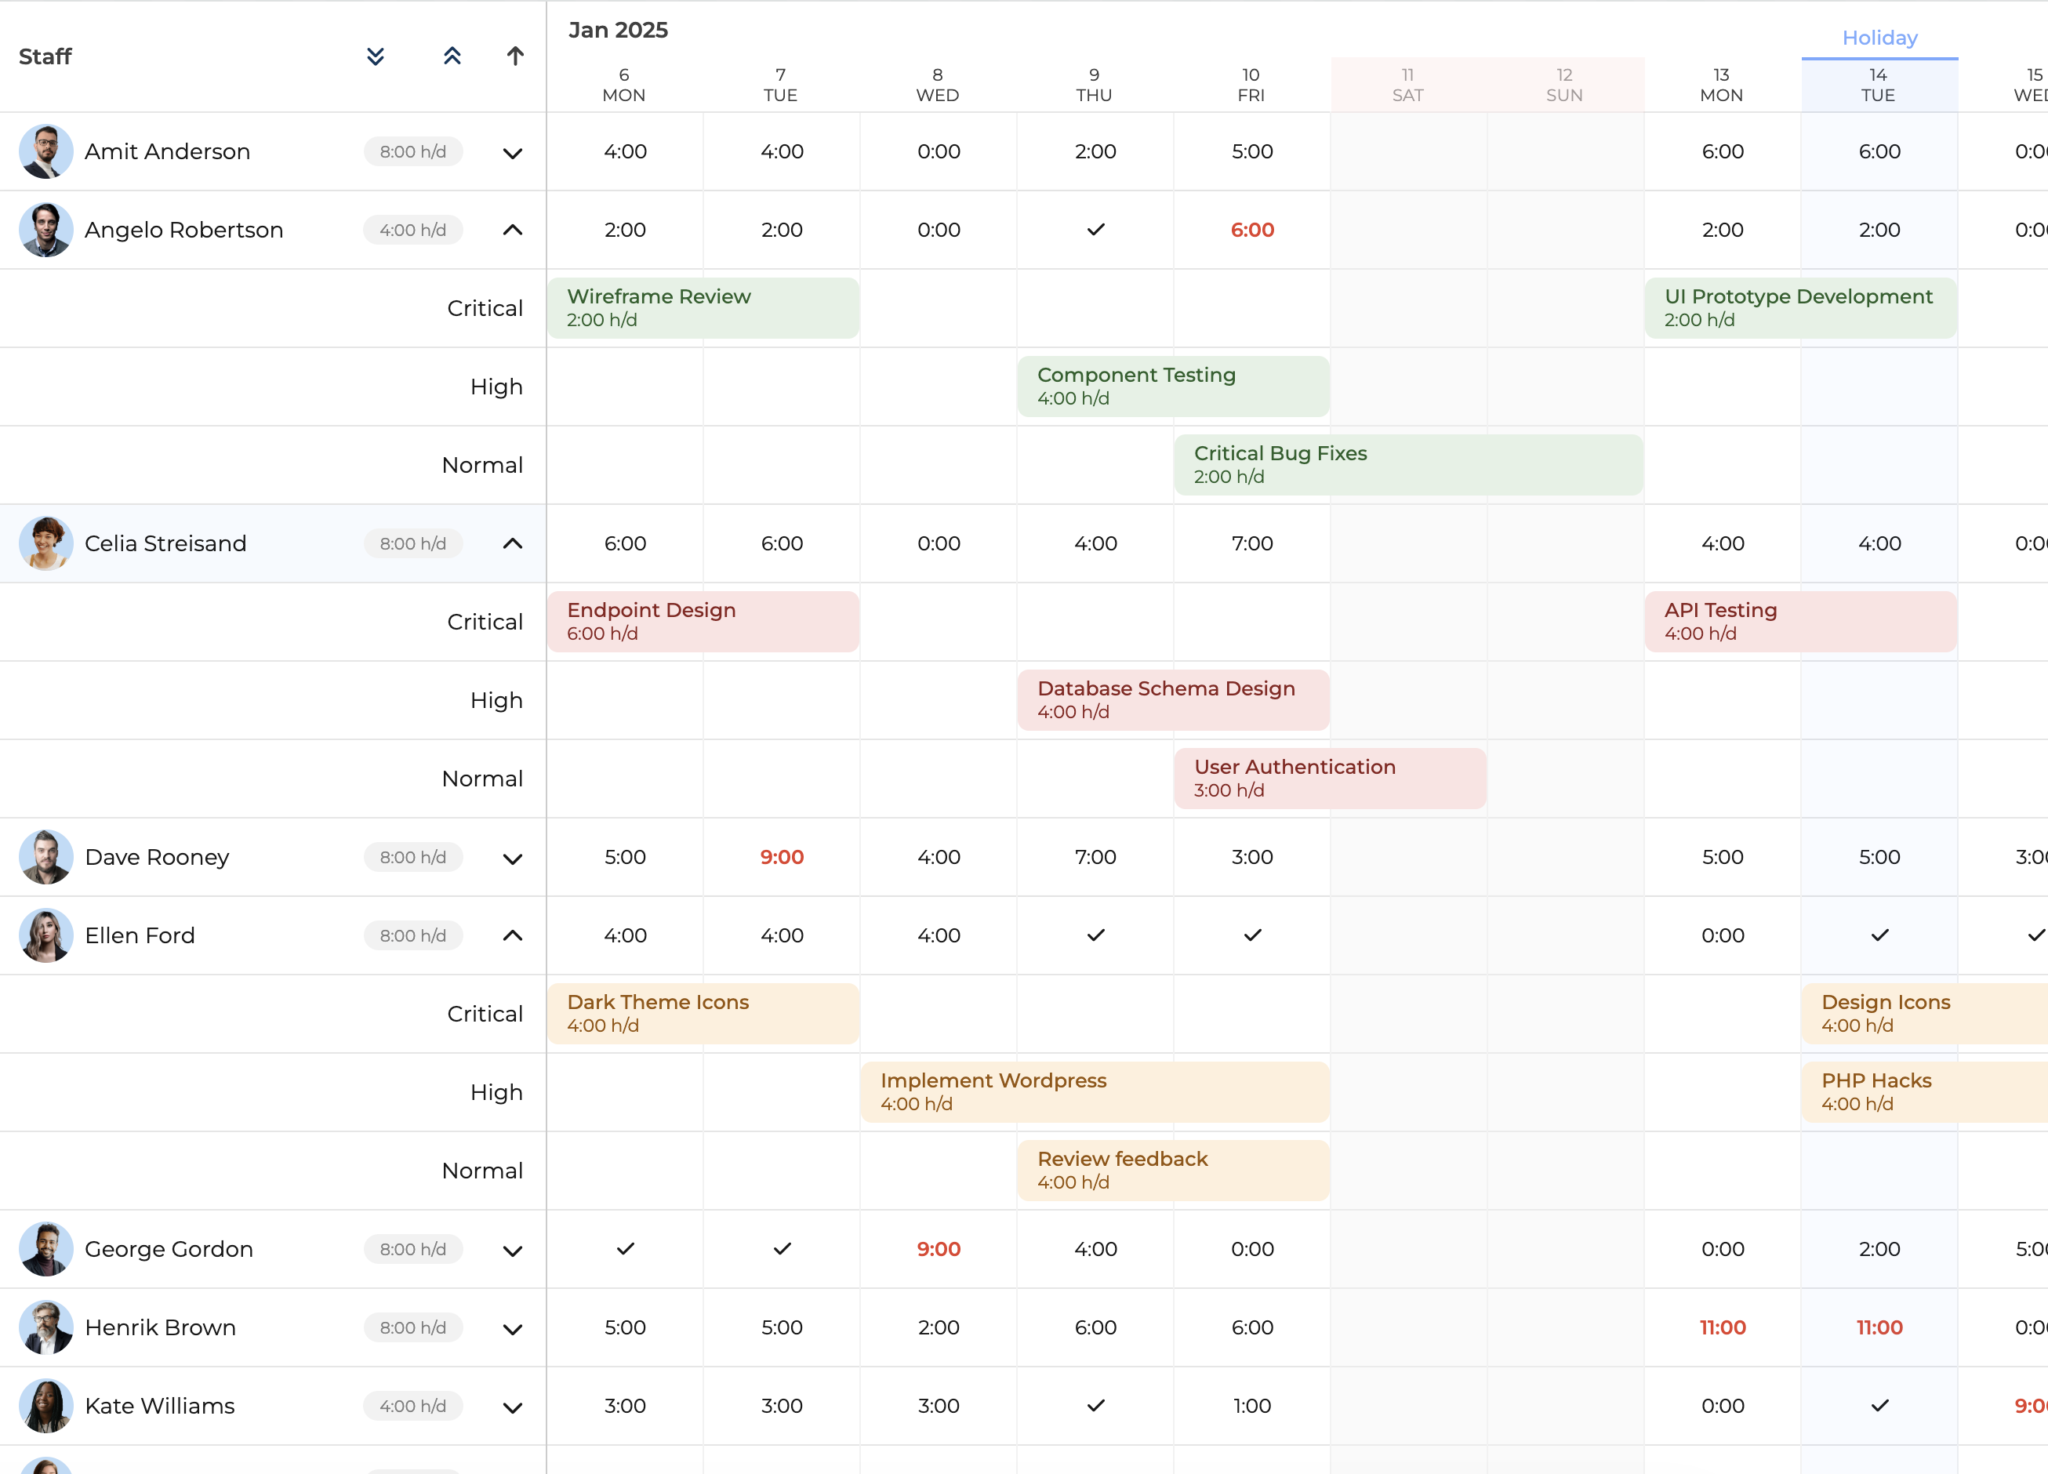Click Ellen Ford's Friday 10 checkmark

point(1253,935)
